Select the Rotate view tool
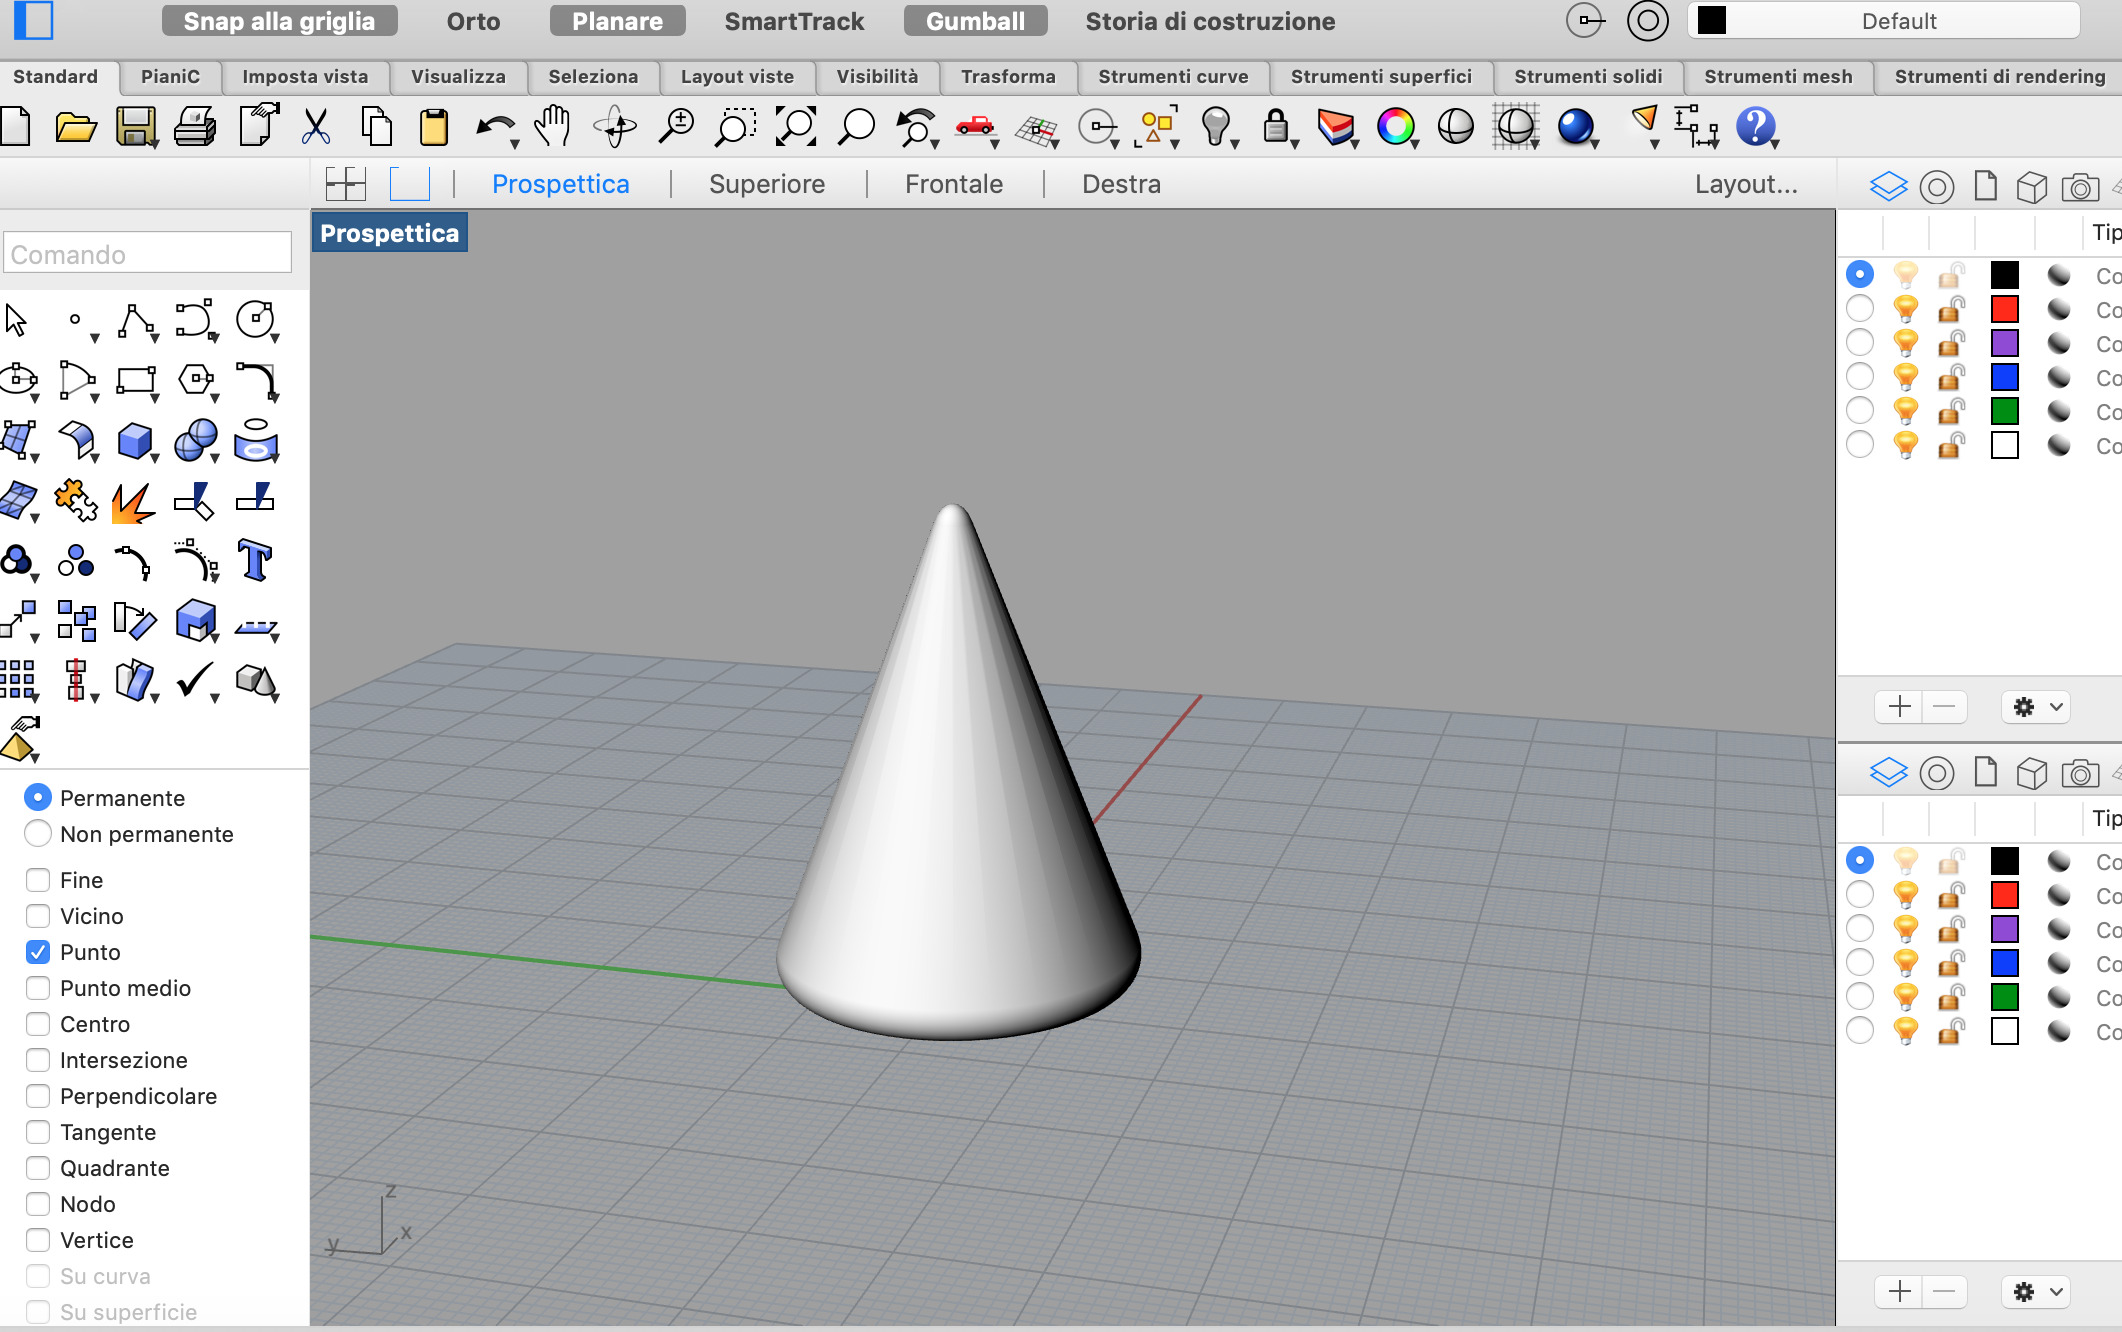Image resolution: width=2122 pixels, height=1332 pixels. click(615, 127)
